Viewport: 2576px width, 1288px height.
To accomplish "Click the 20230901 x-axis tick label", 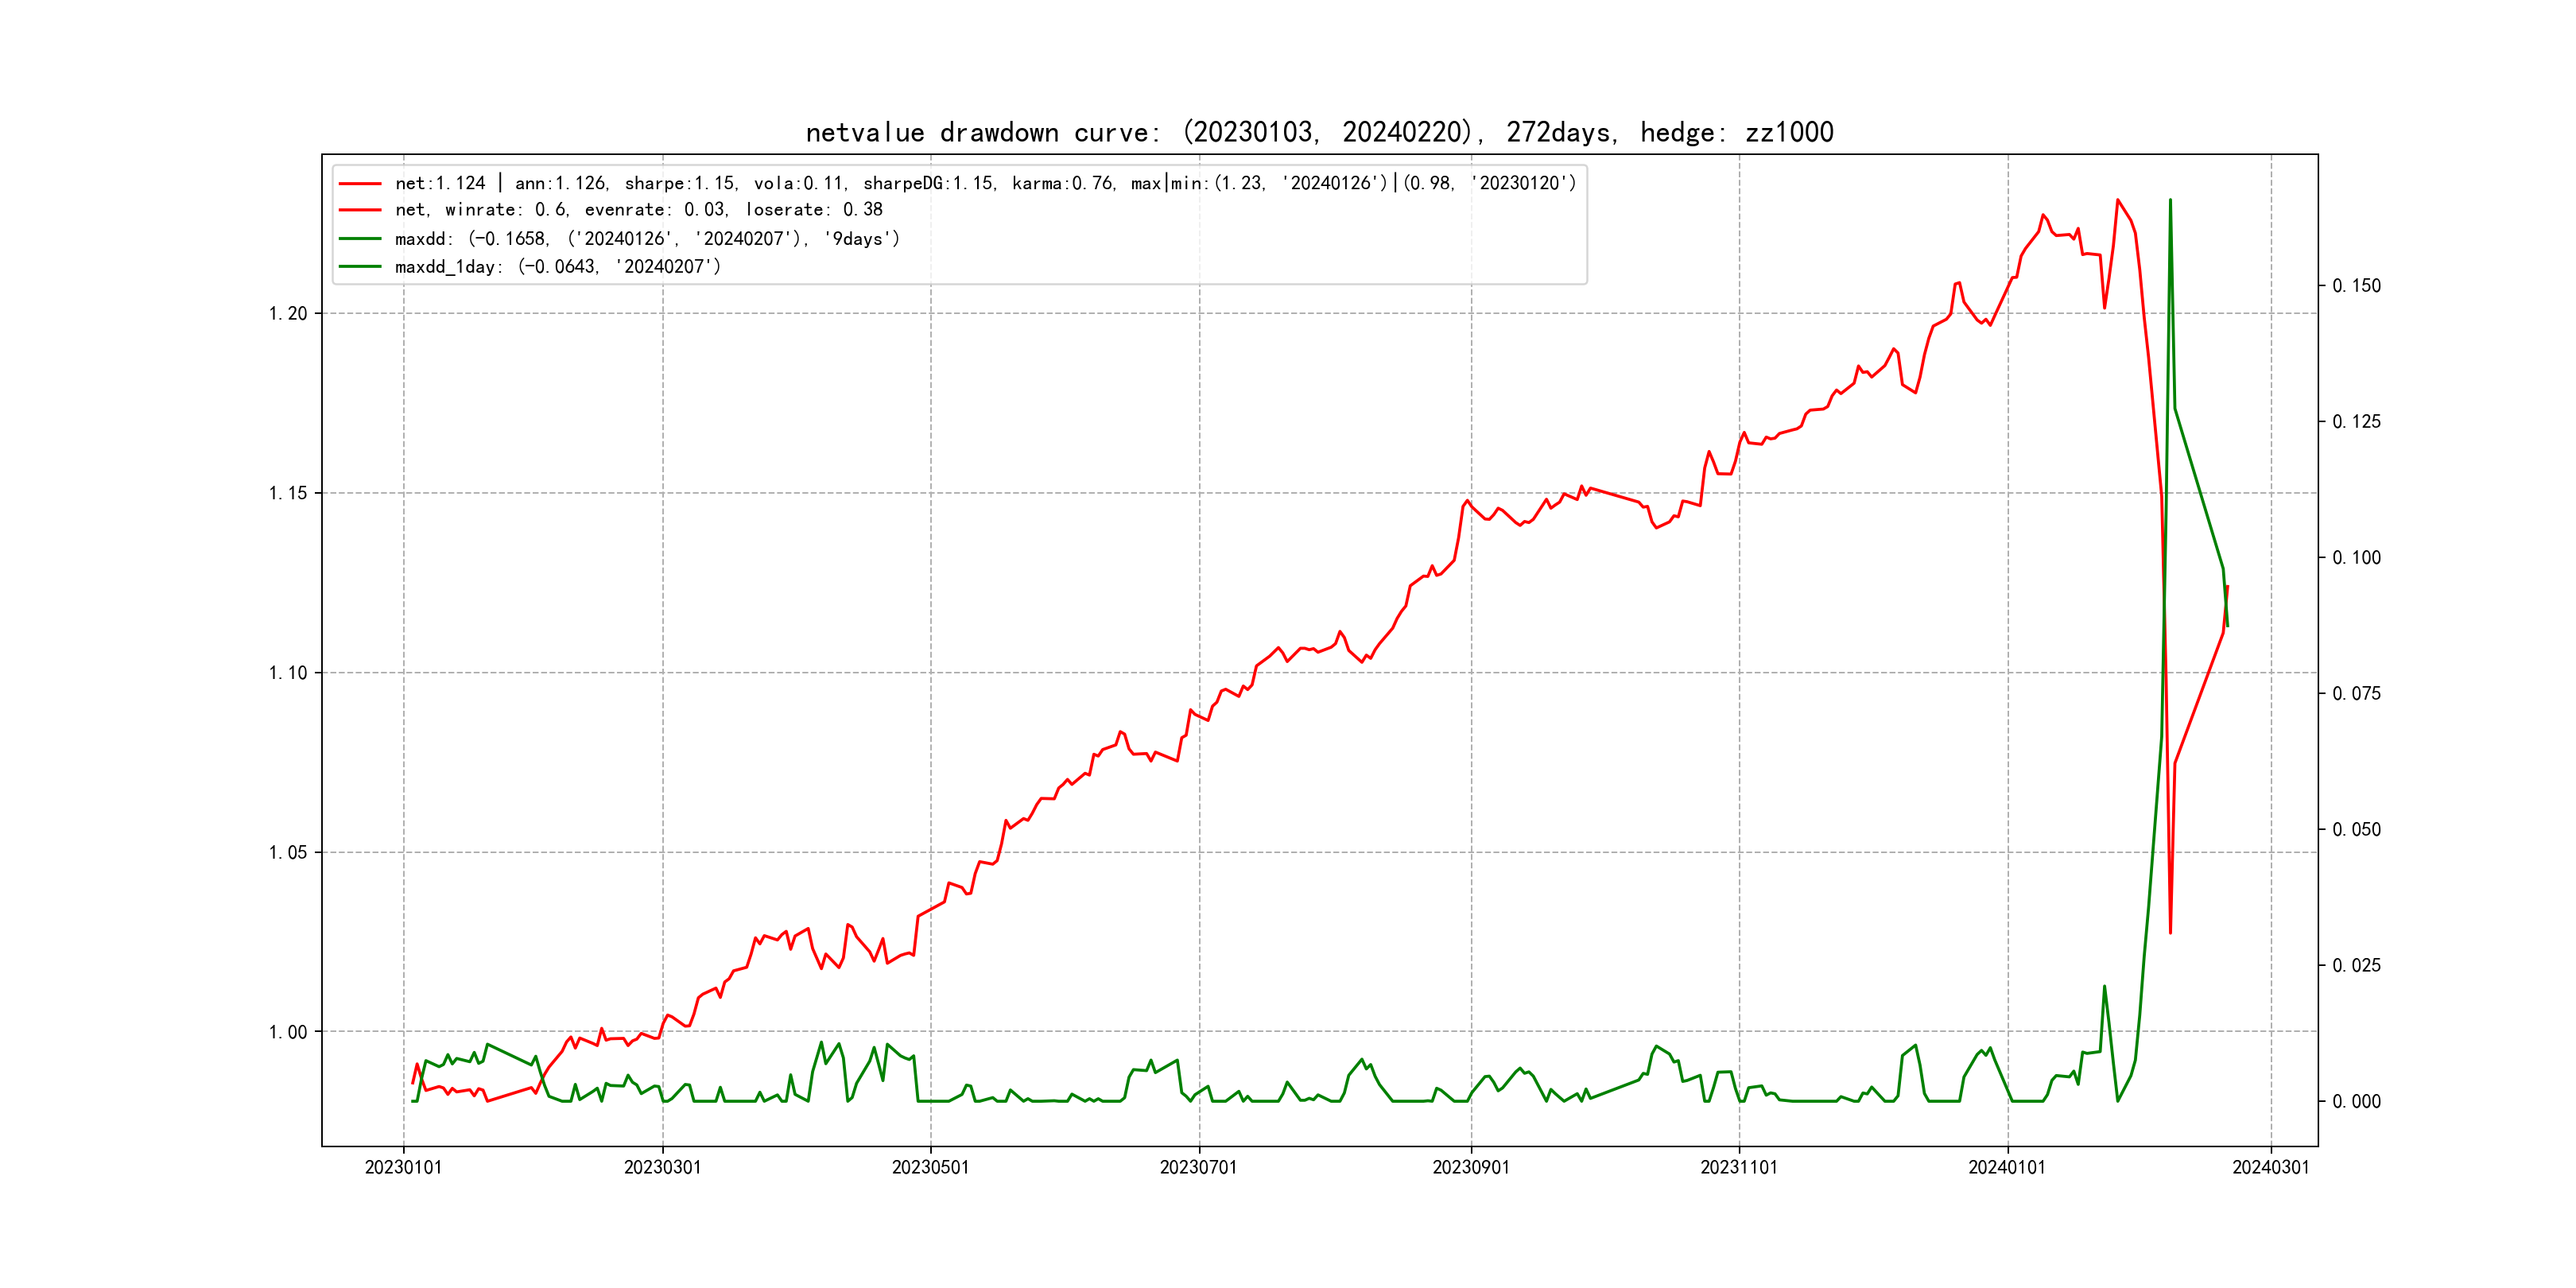I will click(x=1471, y=1168).
